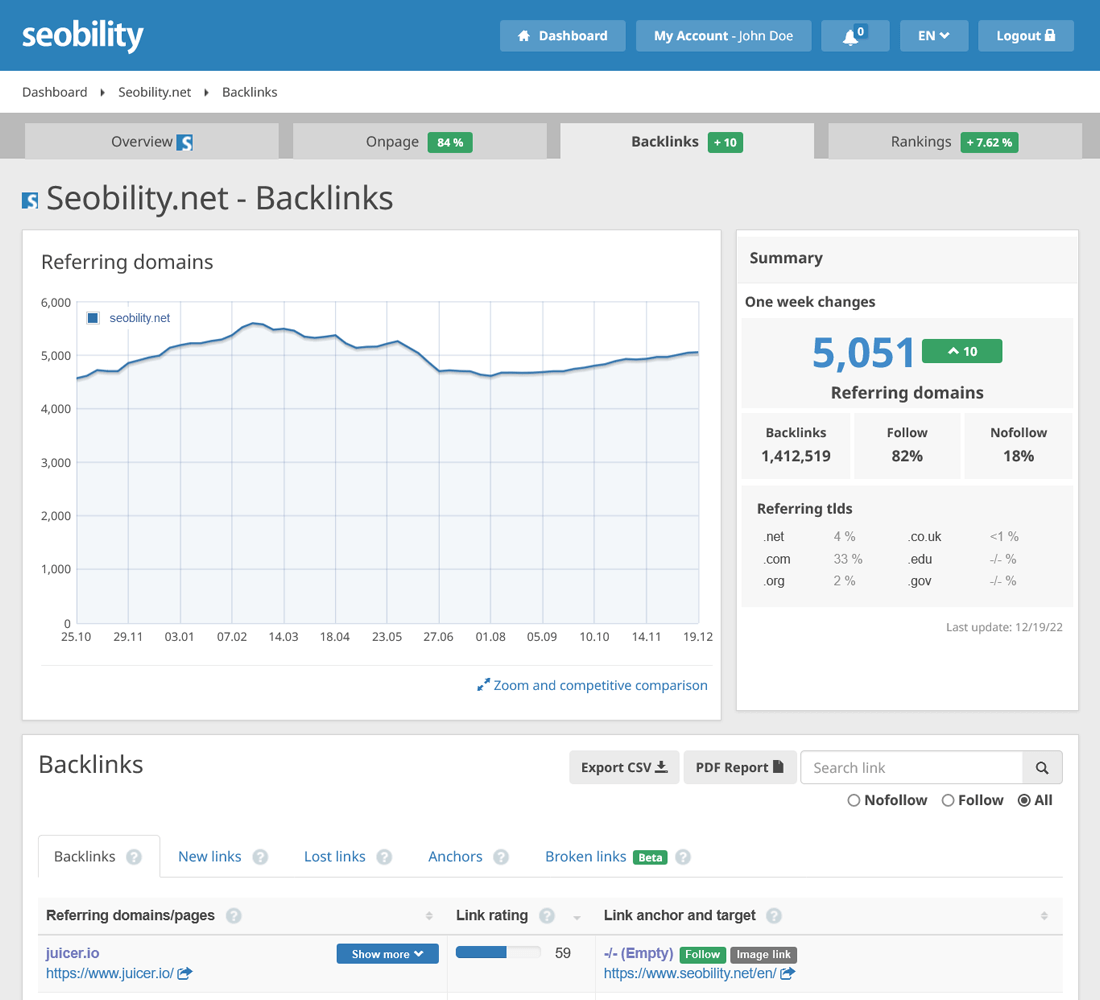Open the Dashboard using the home icon
The width and height of the screenshot is (1100, 1000).
coord(523,35)
